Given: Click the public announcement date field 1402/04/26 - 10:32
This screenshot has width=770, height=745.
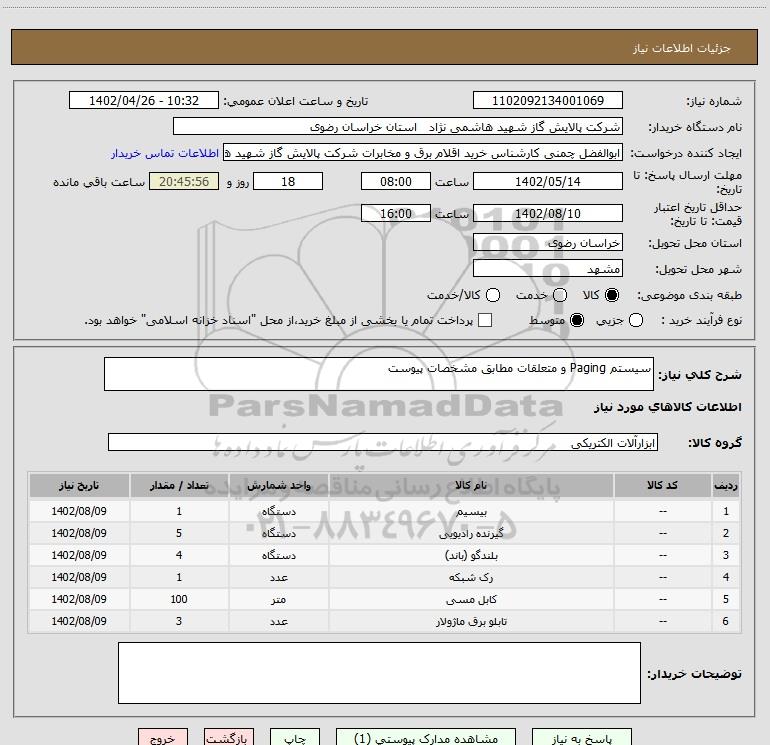Looking at the screenshot, I should (x=144, y=100).
